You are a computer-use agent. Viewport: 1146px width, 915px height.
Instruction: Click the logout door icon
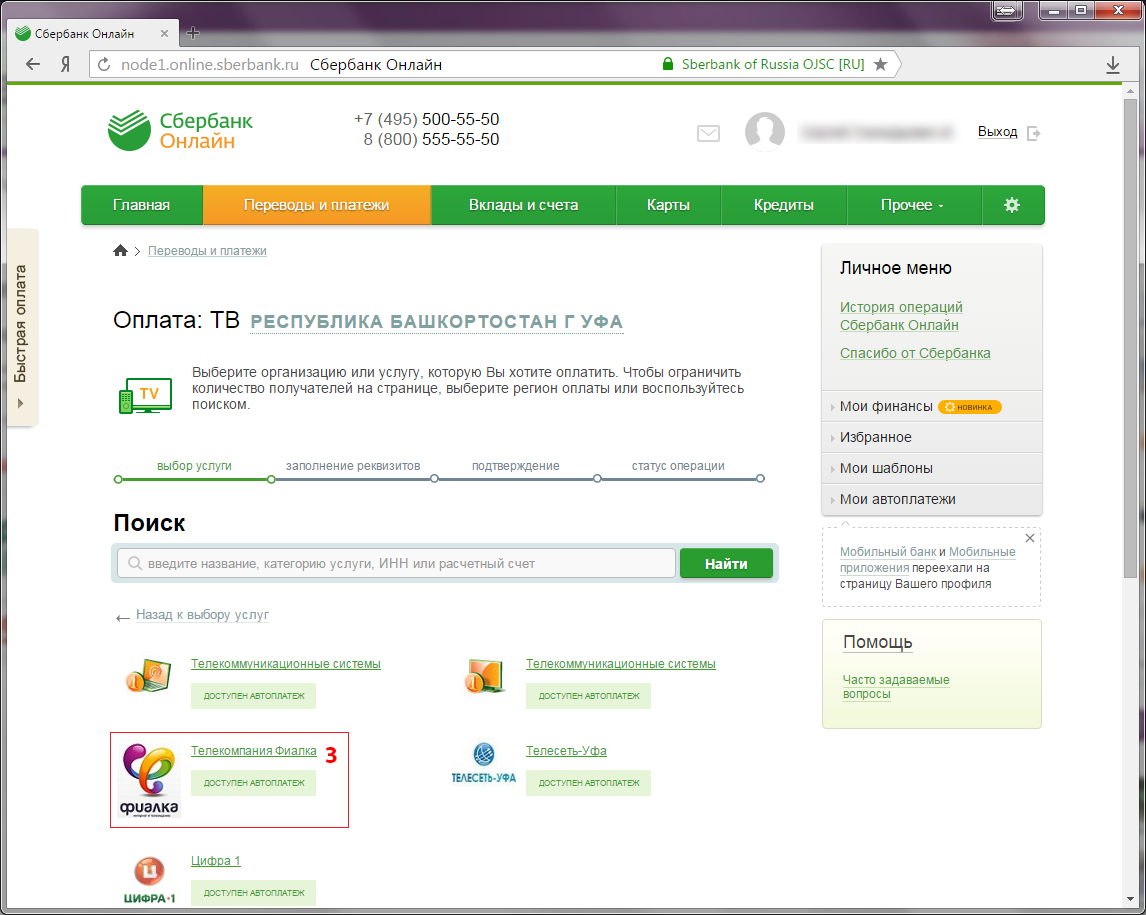point(1033,133)
